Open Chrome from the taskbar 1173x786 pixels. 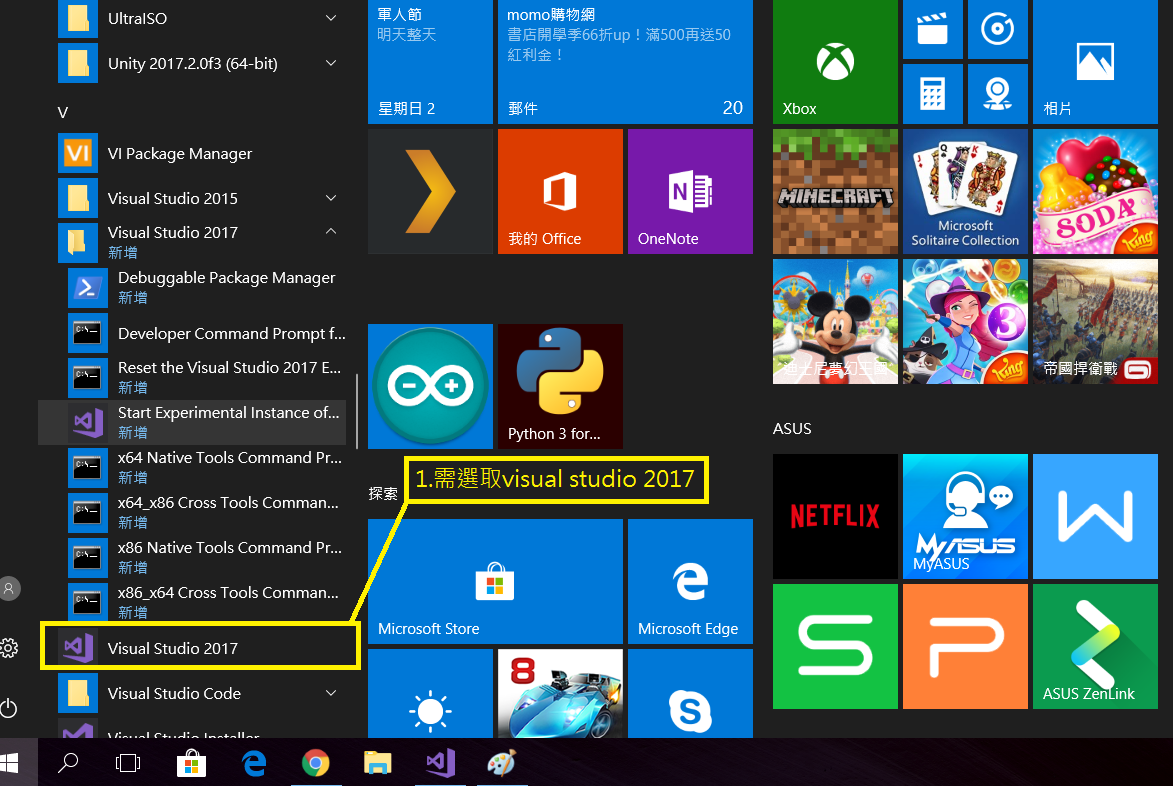315,764
